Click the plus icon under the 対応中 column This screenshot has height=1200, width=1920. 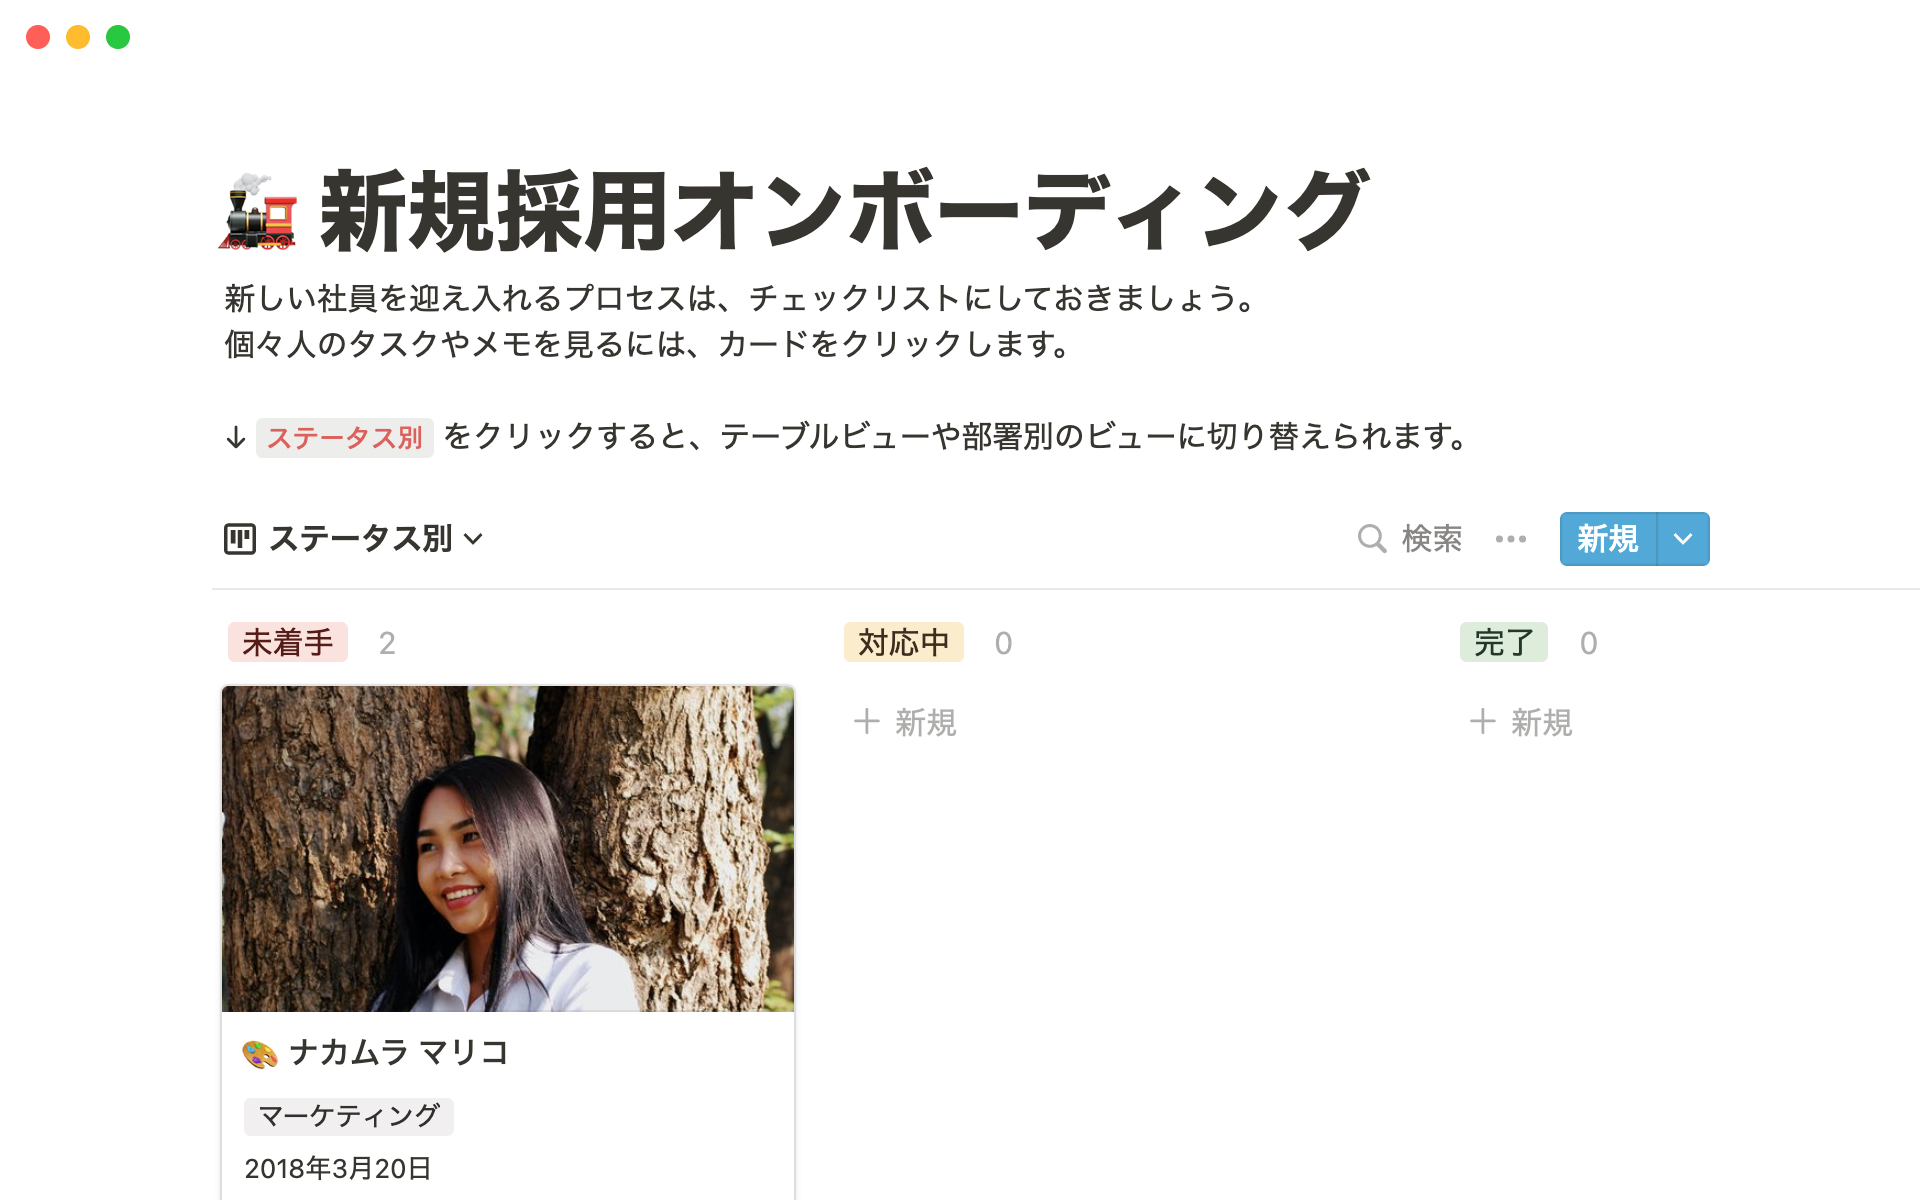866,721
